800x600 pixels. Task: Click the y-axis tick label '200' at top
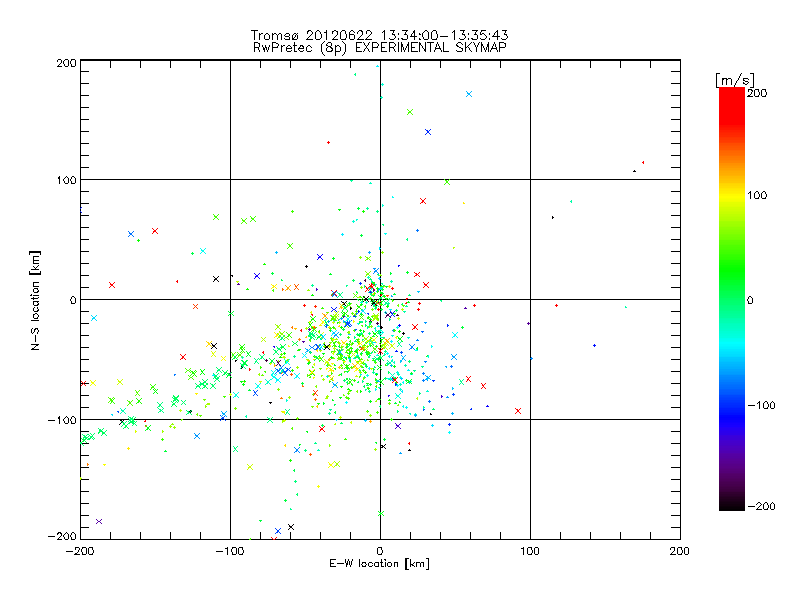pyautogui.click(x=66, y=63)
